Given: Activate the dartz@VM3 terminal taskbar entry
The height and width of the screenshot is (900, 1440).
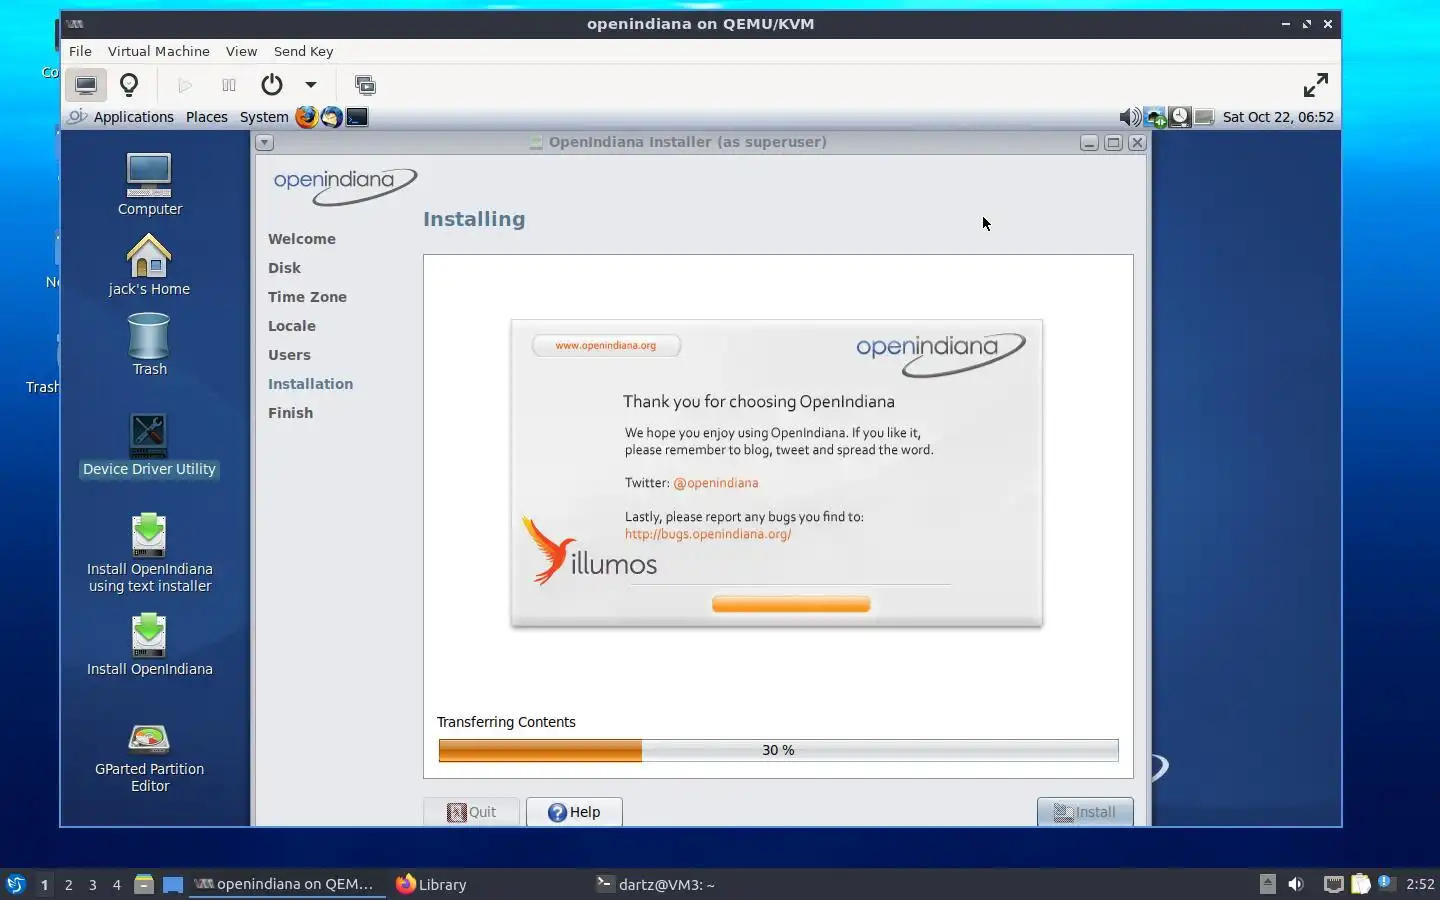Looking at the screenshot, I should (x=656, y=884).
